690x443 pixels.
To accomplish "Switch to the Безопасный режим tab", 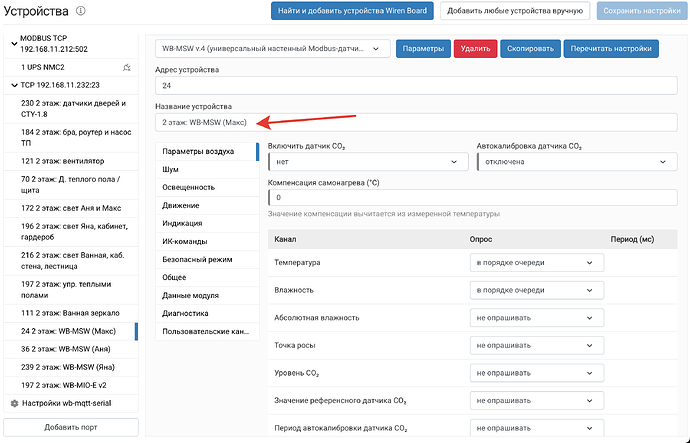I will pyautogui.click(x=207, y=260).
